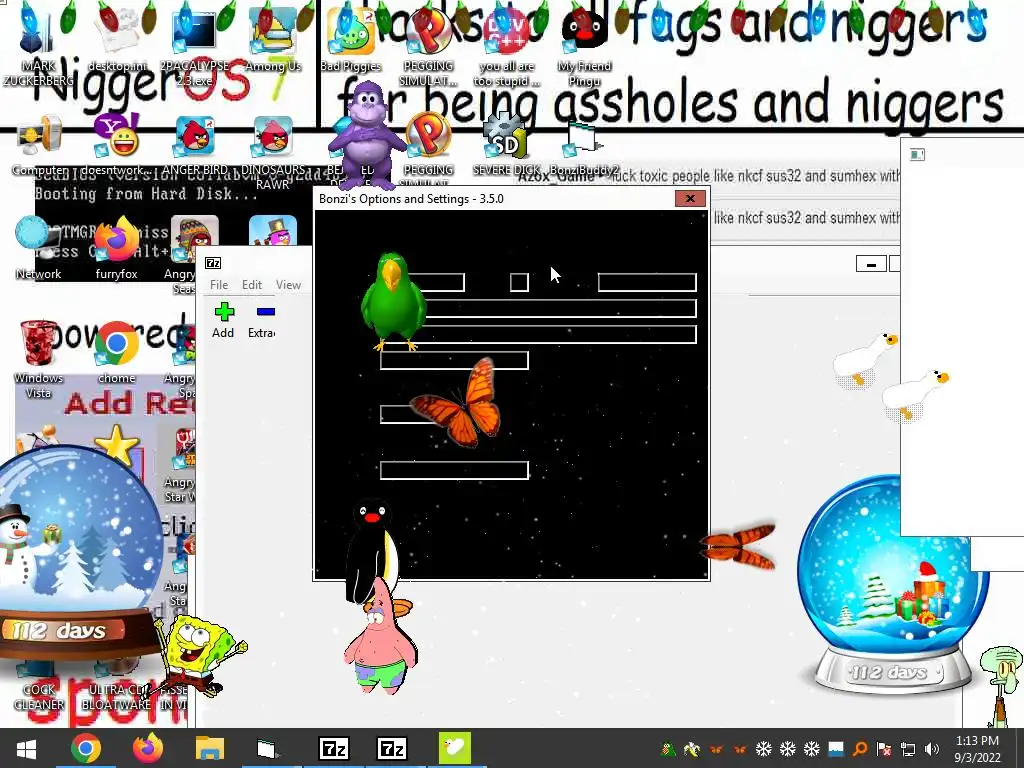This screenshot has width=1024, height=768.
Task: Open the Computer desktop icon
Action: click(39, 145)
